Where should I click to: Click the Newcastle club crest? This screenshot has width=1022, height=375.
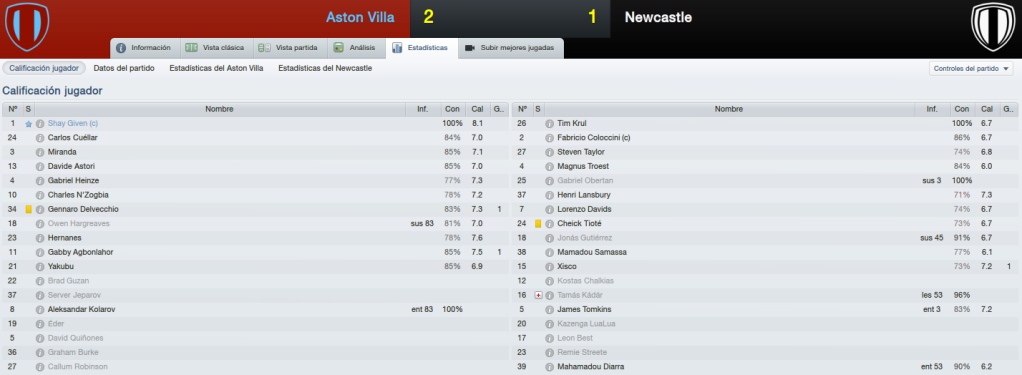pyautogui.click(x=993, y=27)
